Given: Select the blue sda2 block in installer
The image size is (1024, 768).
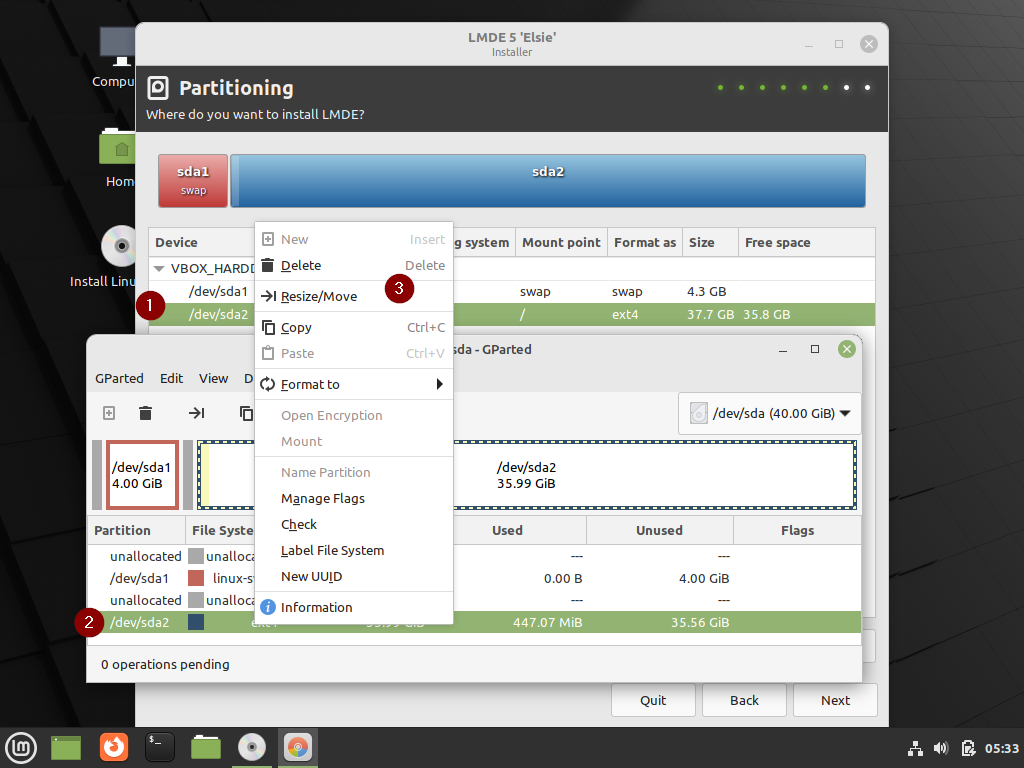Looking at the screenshot, I should tap(548, 181).
